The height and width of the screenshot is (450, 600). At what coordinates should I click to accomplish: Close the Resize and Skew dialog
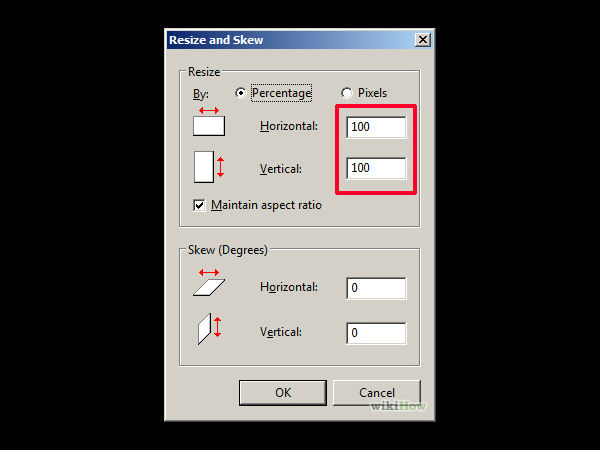tap(422, 39)
